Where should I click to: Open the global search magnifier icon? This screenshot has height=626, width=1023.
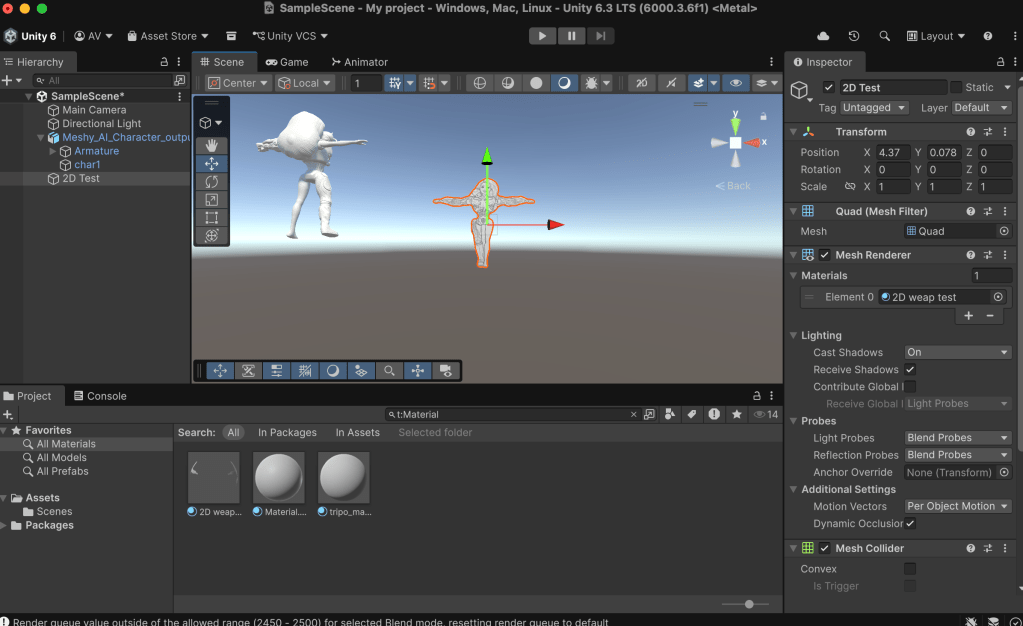coord(884,36)
